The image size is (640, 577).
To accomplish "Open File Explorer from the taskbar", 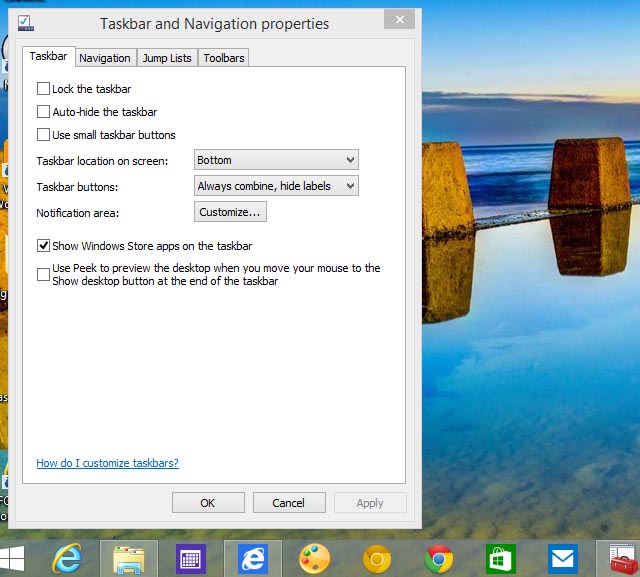I will tap(129, 559).
